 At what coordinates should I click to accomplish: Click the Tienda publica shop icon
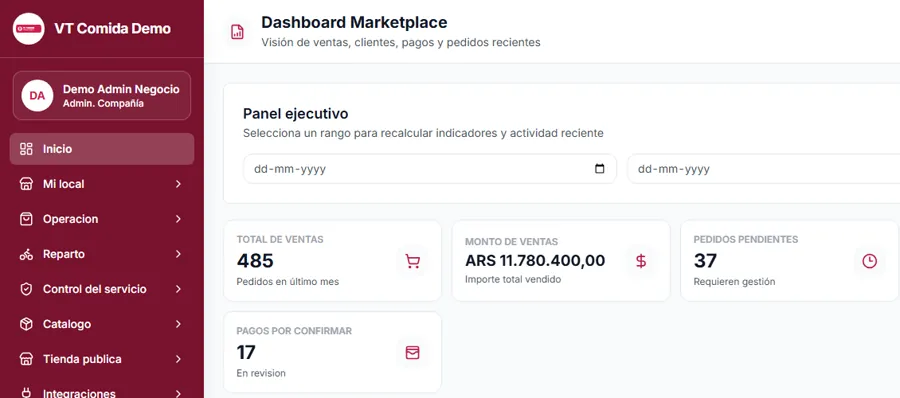(26, 360)
